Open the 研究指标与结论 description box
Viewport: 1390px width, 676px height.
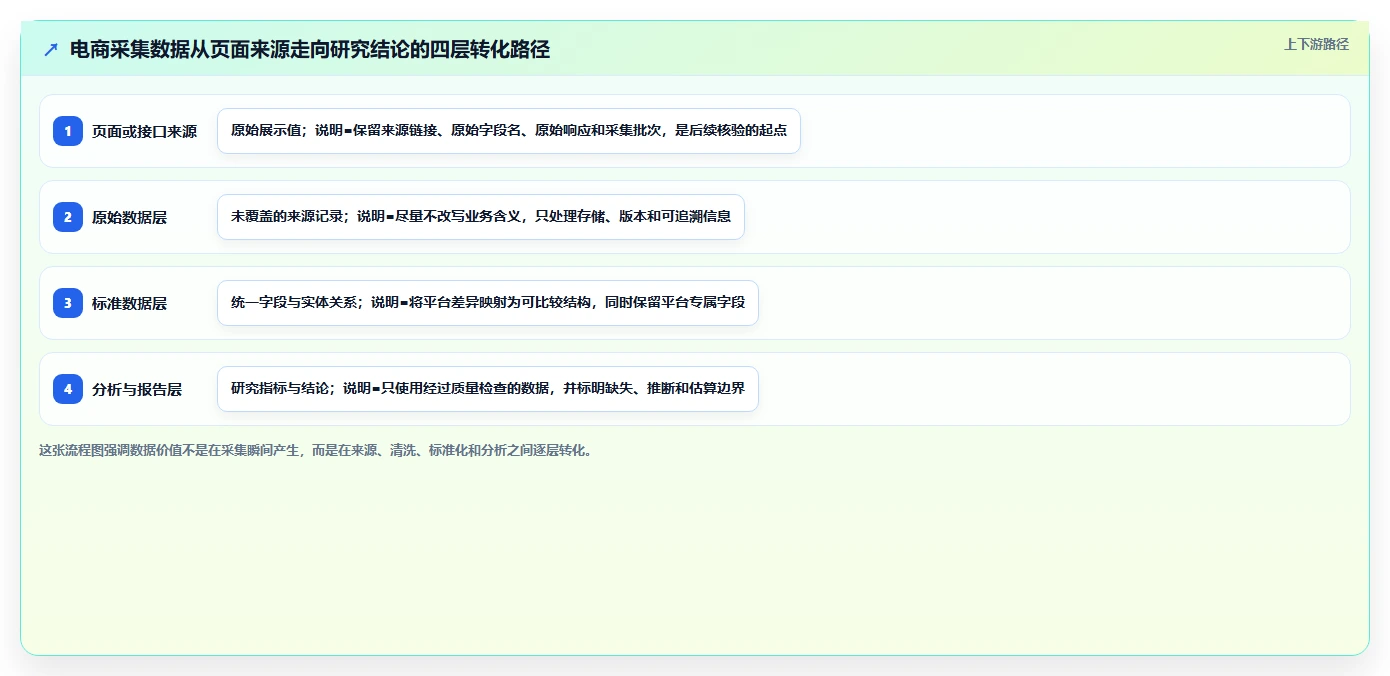[x=488, y=389]
